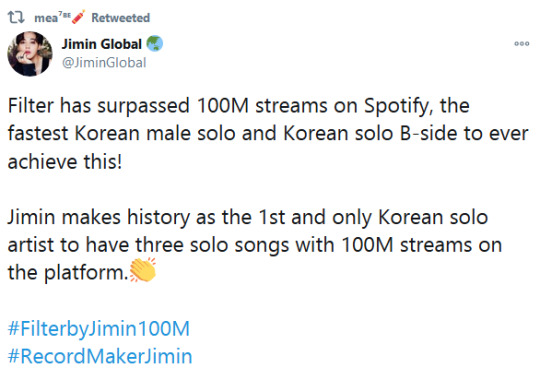Click 'Filter has surpassed' opening words
Screen dimensions: 540x368
point(98,106)
